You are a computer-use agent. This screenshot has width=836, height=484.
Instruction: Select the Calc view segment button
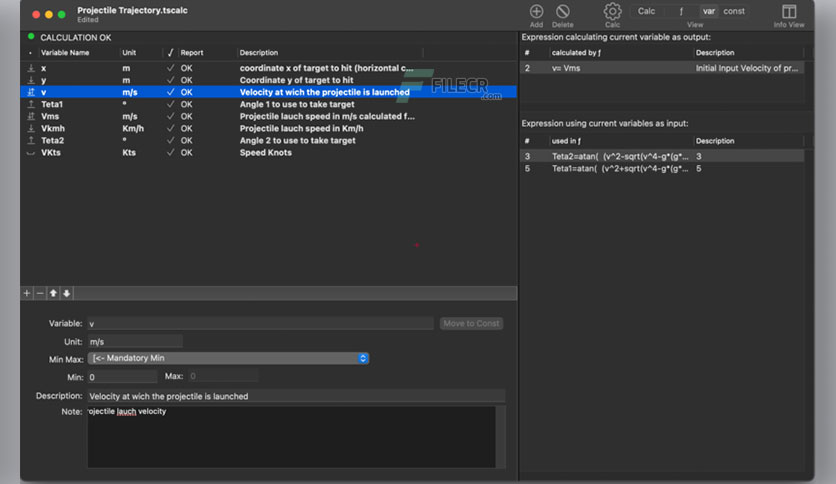[646, 11]
